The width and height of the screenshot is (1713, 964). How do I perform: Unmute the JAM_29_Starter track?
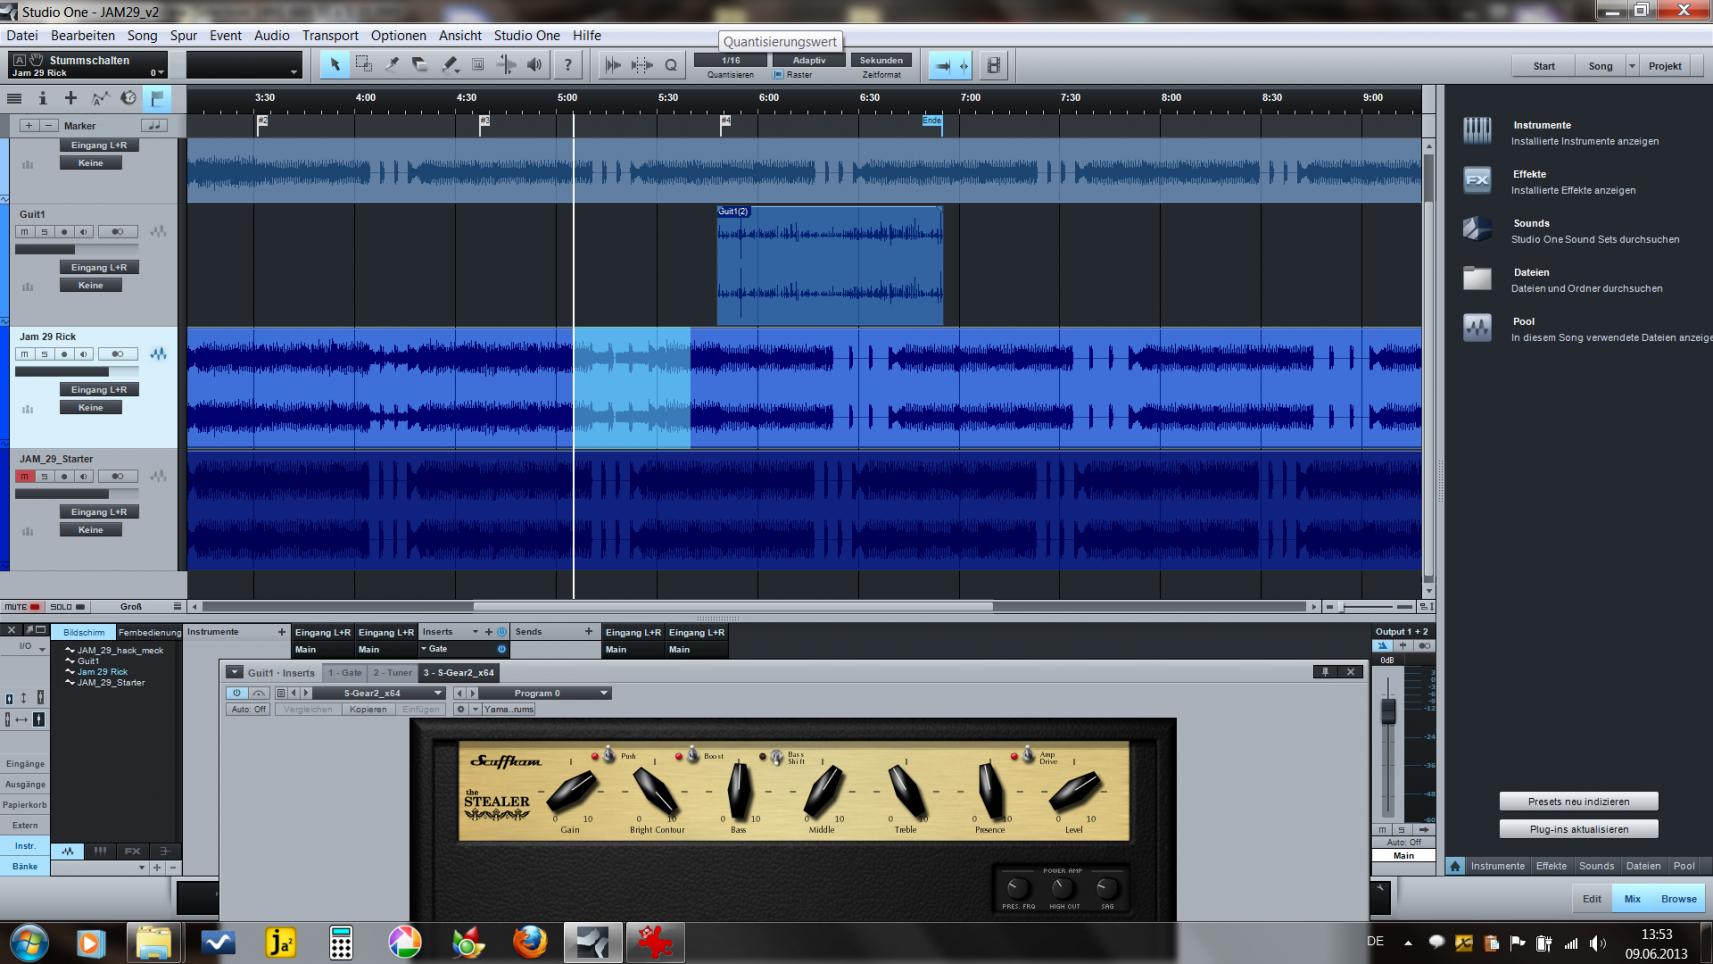24,476
